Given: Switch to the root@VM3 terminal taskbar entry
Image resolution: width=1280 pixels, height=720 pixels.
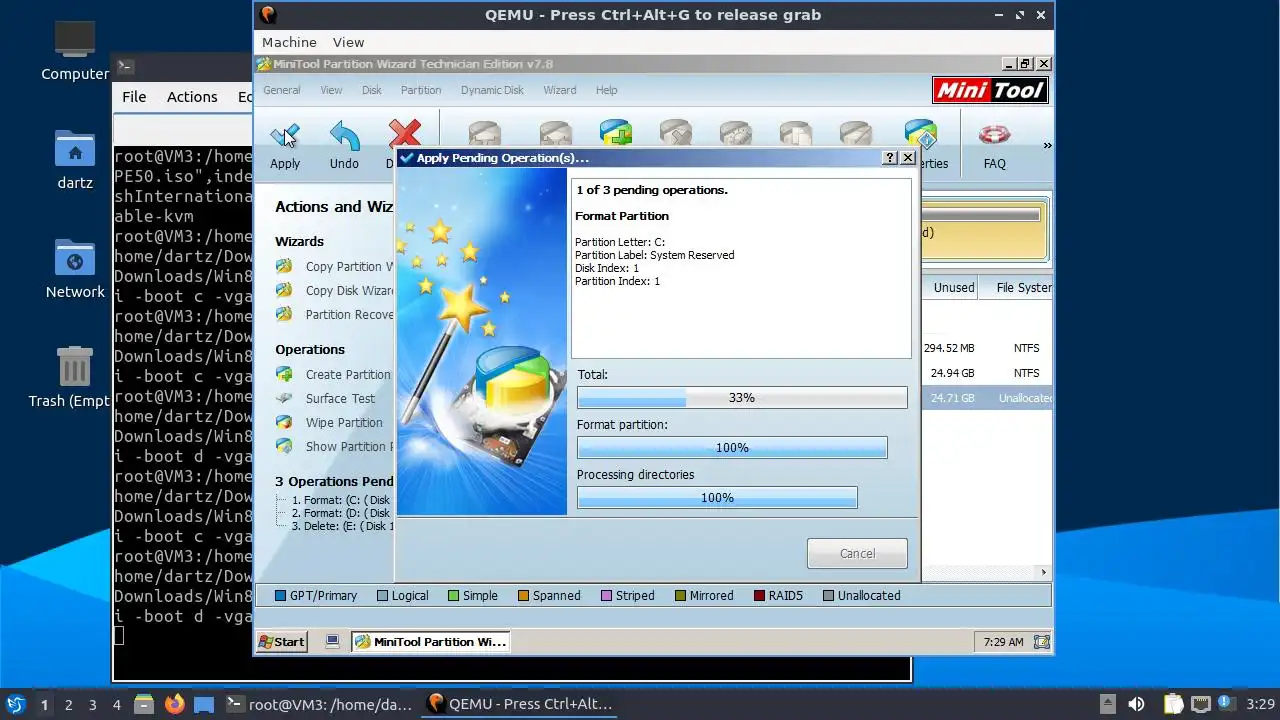Looking at the screenshot, I should click(319, 704).
